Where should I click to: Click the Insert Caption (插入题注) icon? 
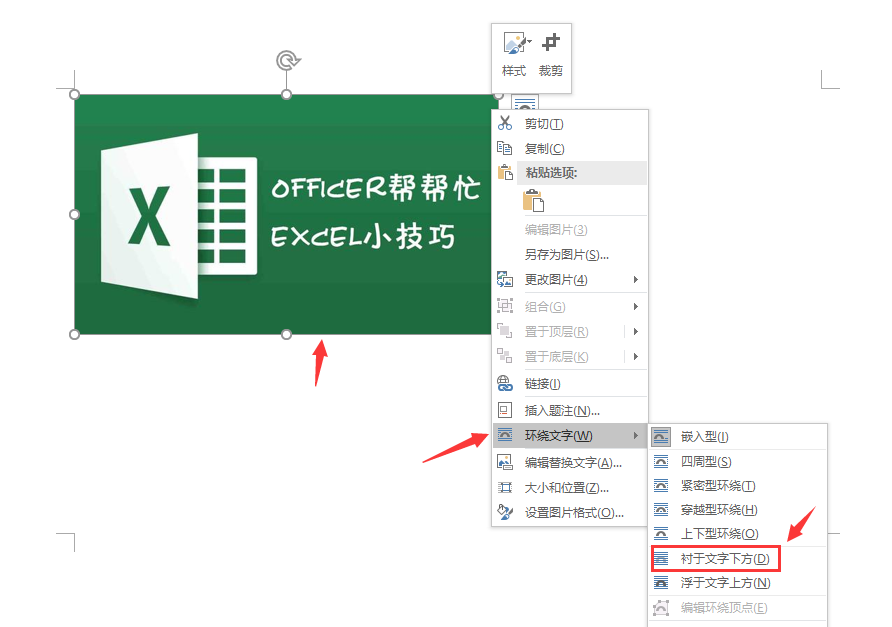click(505, 410)
